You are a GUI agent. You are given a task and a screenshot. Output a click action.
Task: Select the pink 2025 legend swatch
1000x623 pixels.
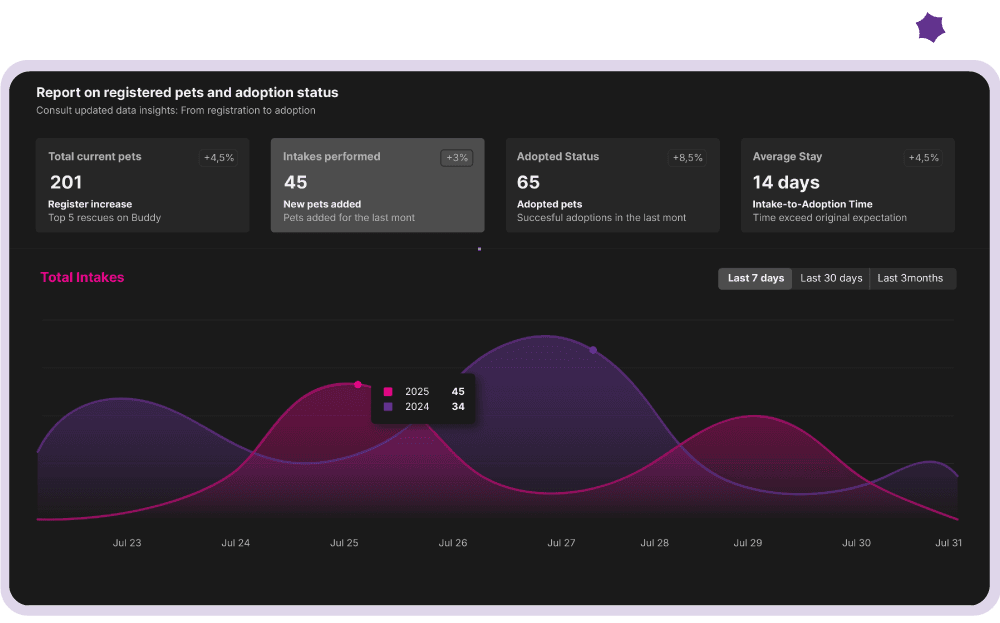point(388,391)
